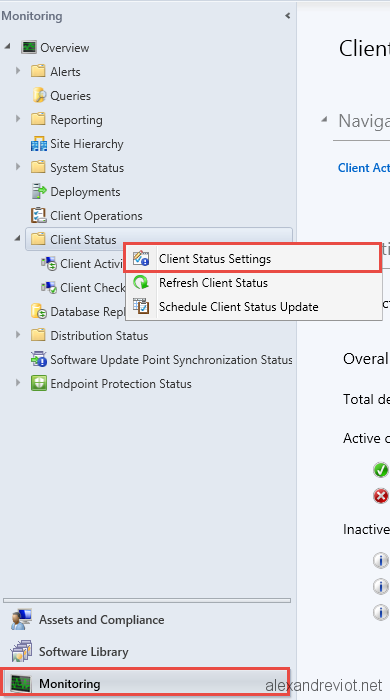Click the red error icon under Active clients

tap(381, 496)
